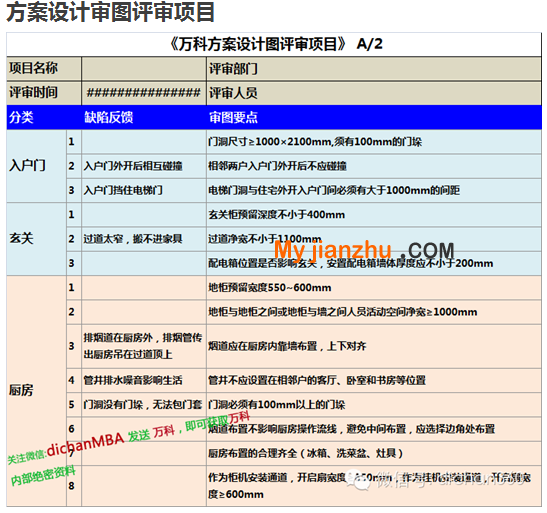Click 电梯门洞与住宅外开入户门间必须有大于1000mm的间距
The image size is (547, 513).
(x=334, y=190)
